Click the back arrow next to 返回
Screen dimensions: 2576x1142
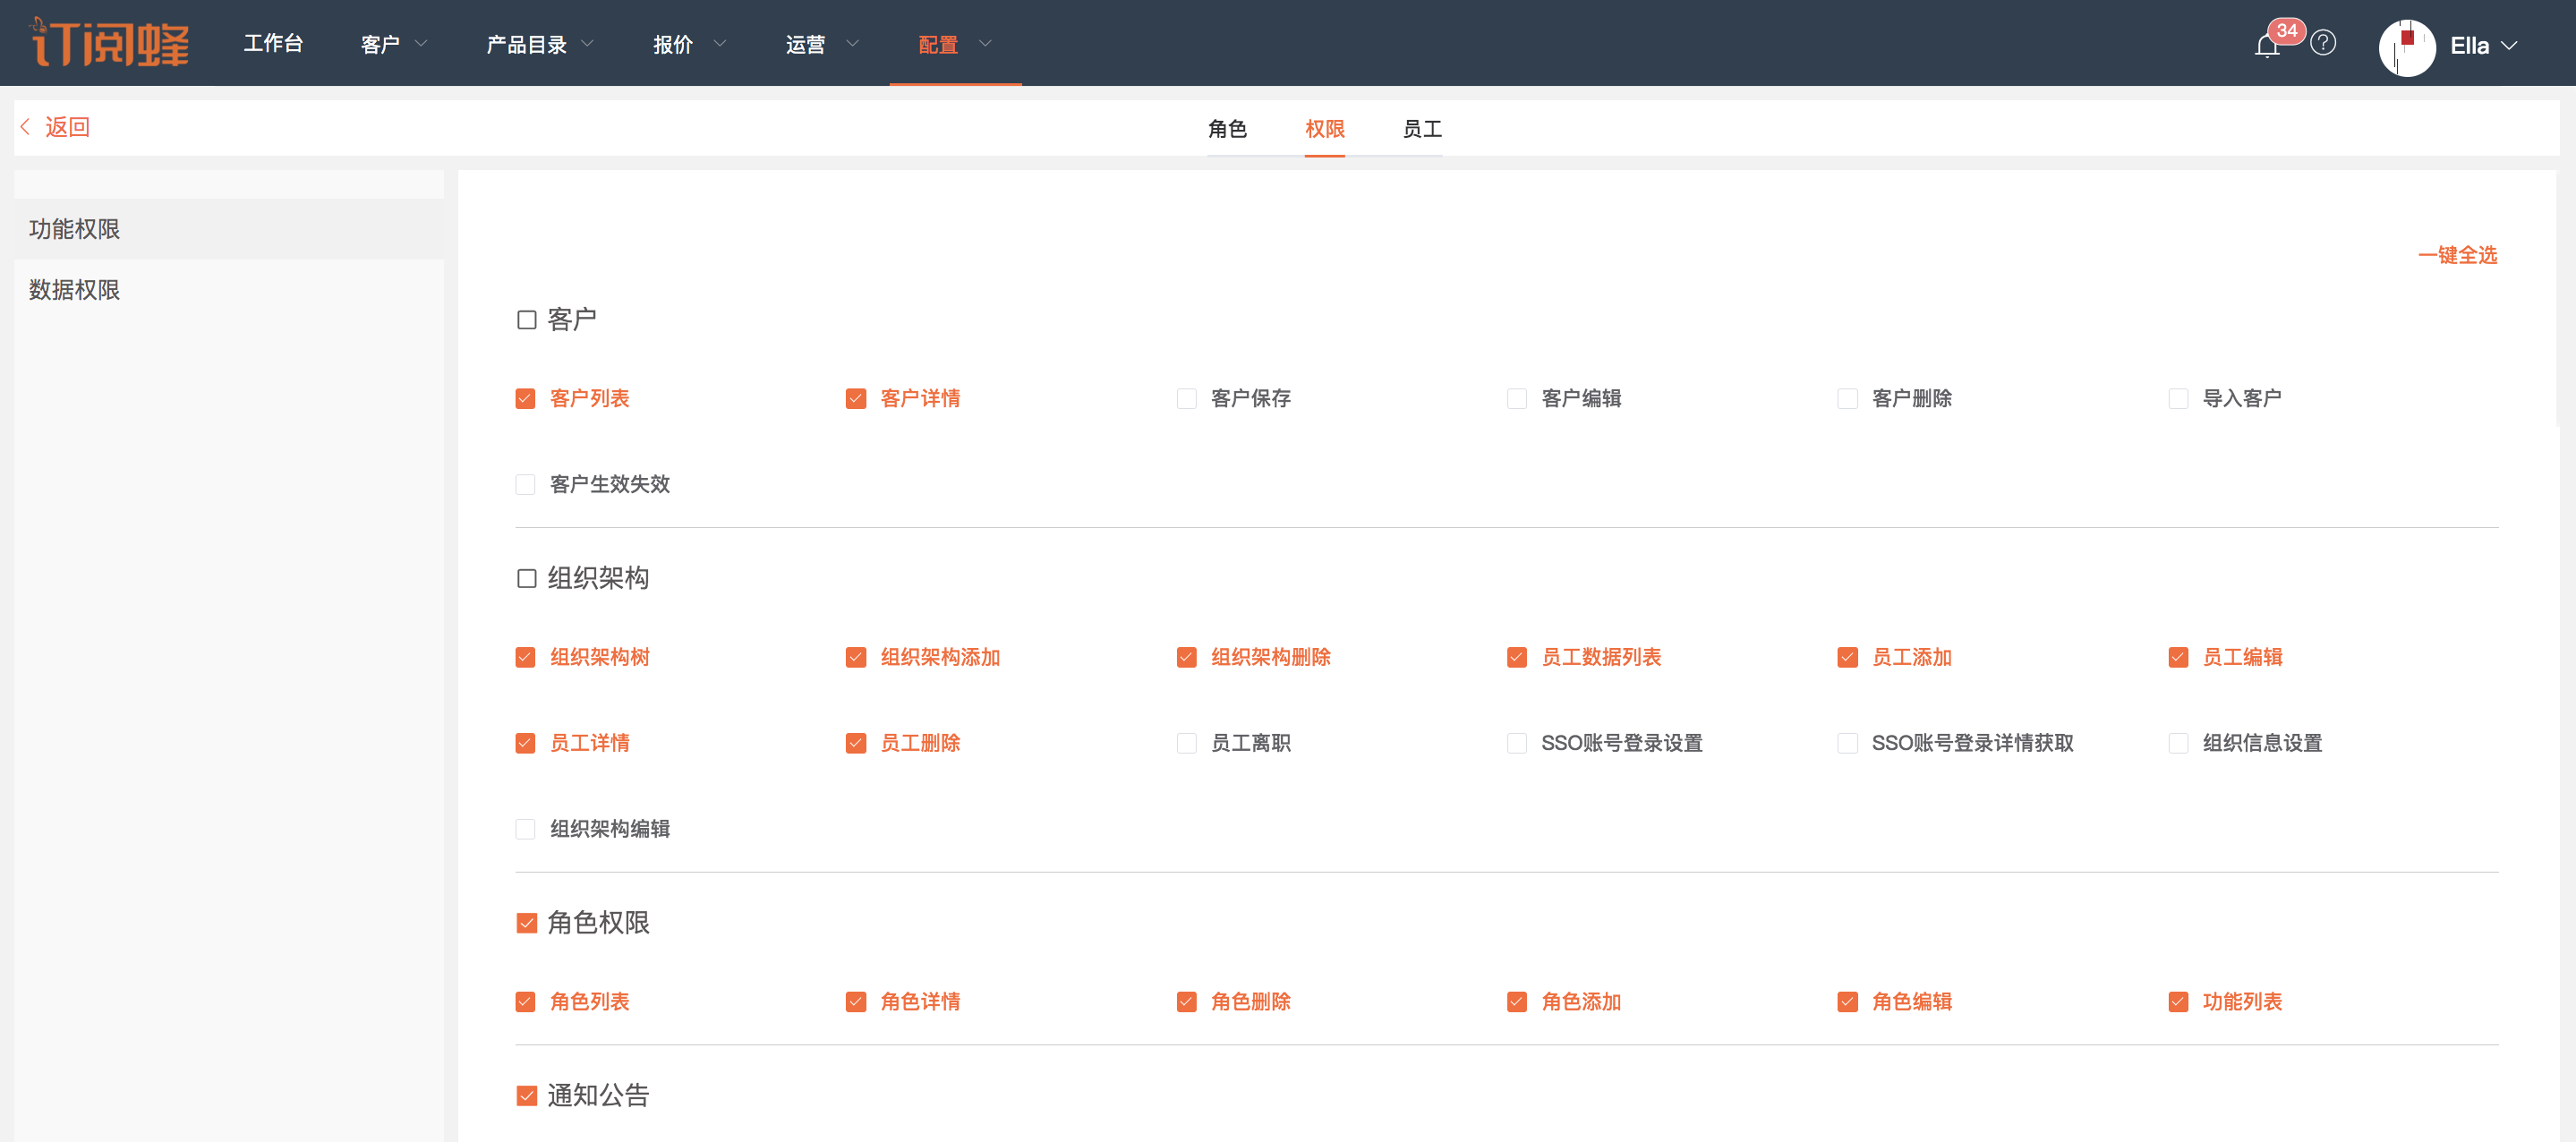click(x=25, y=127)
